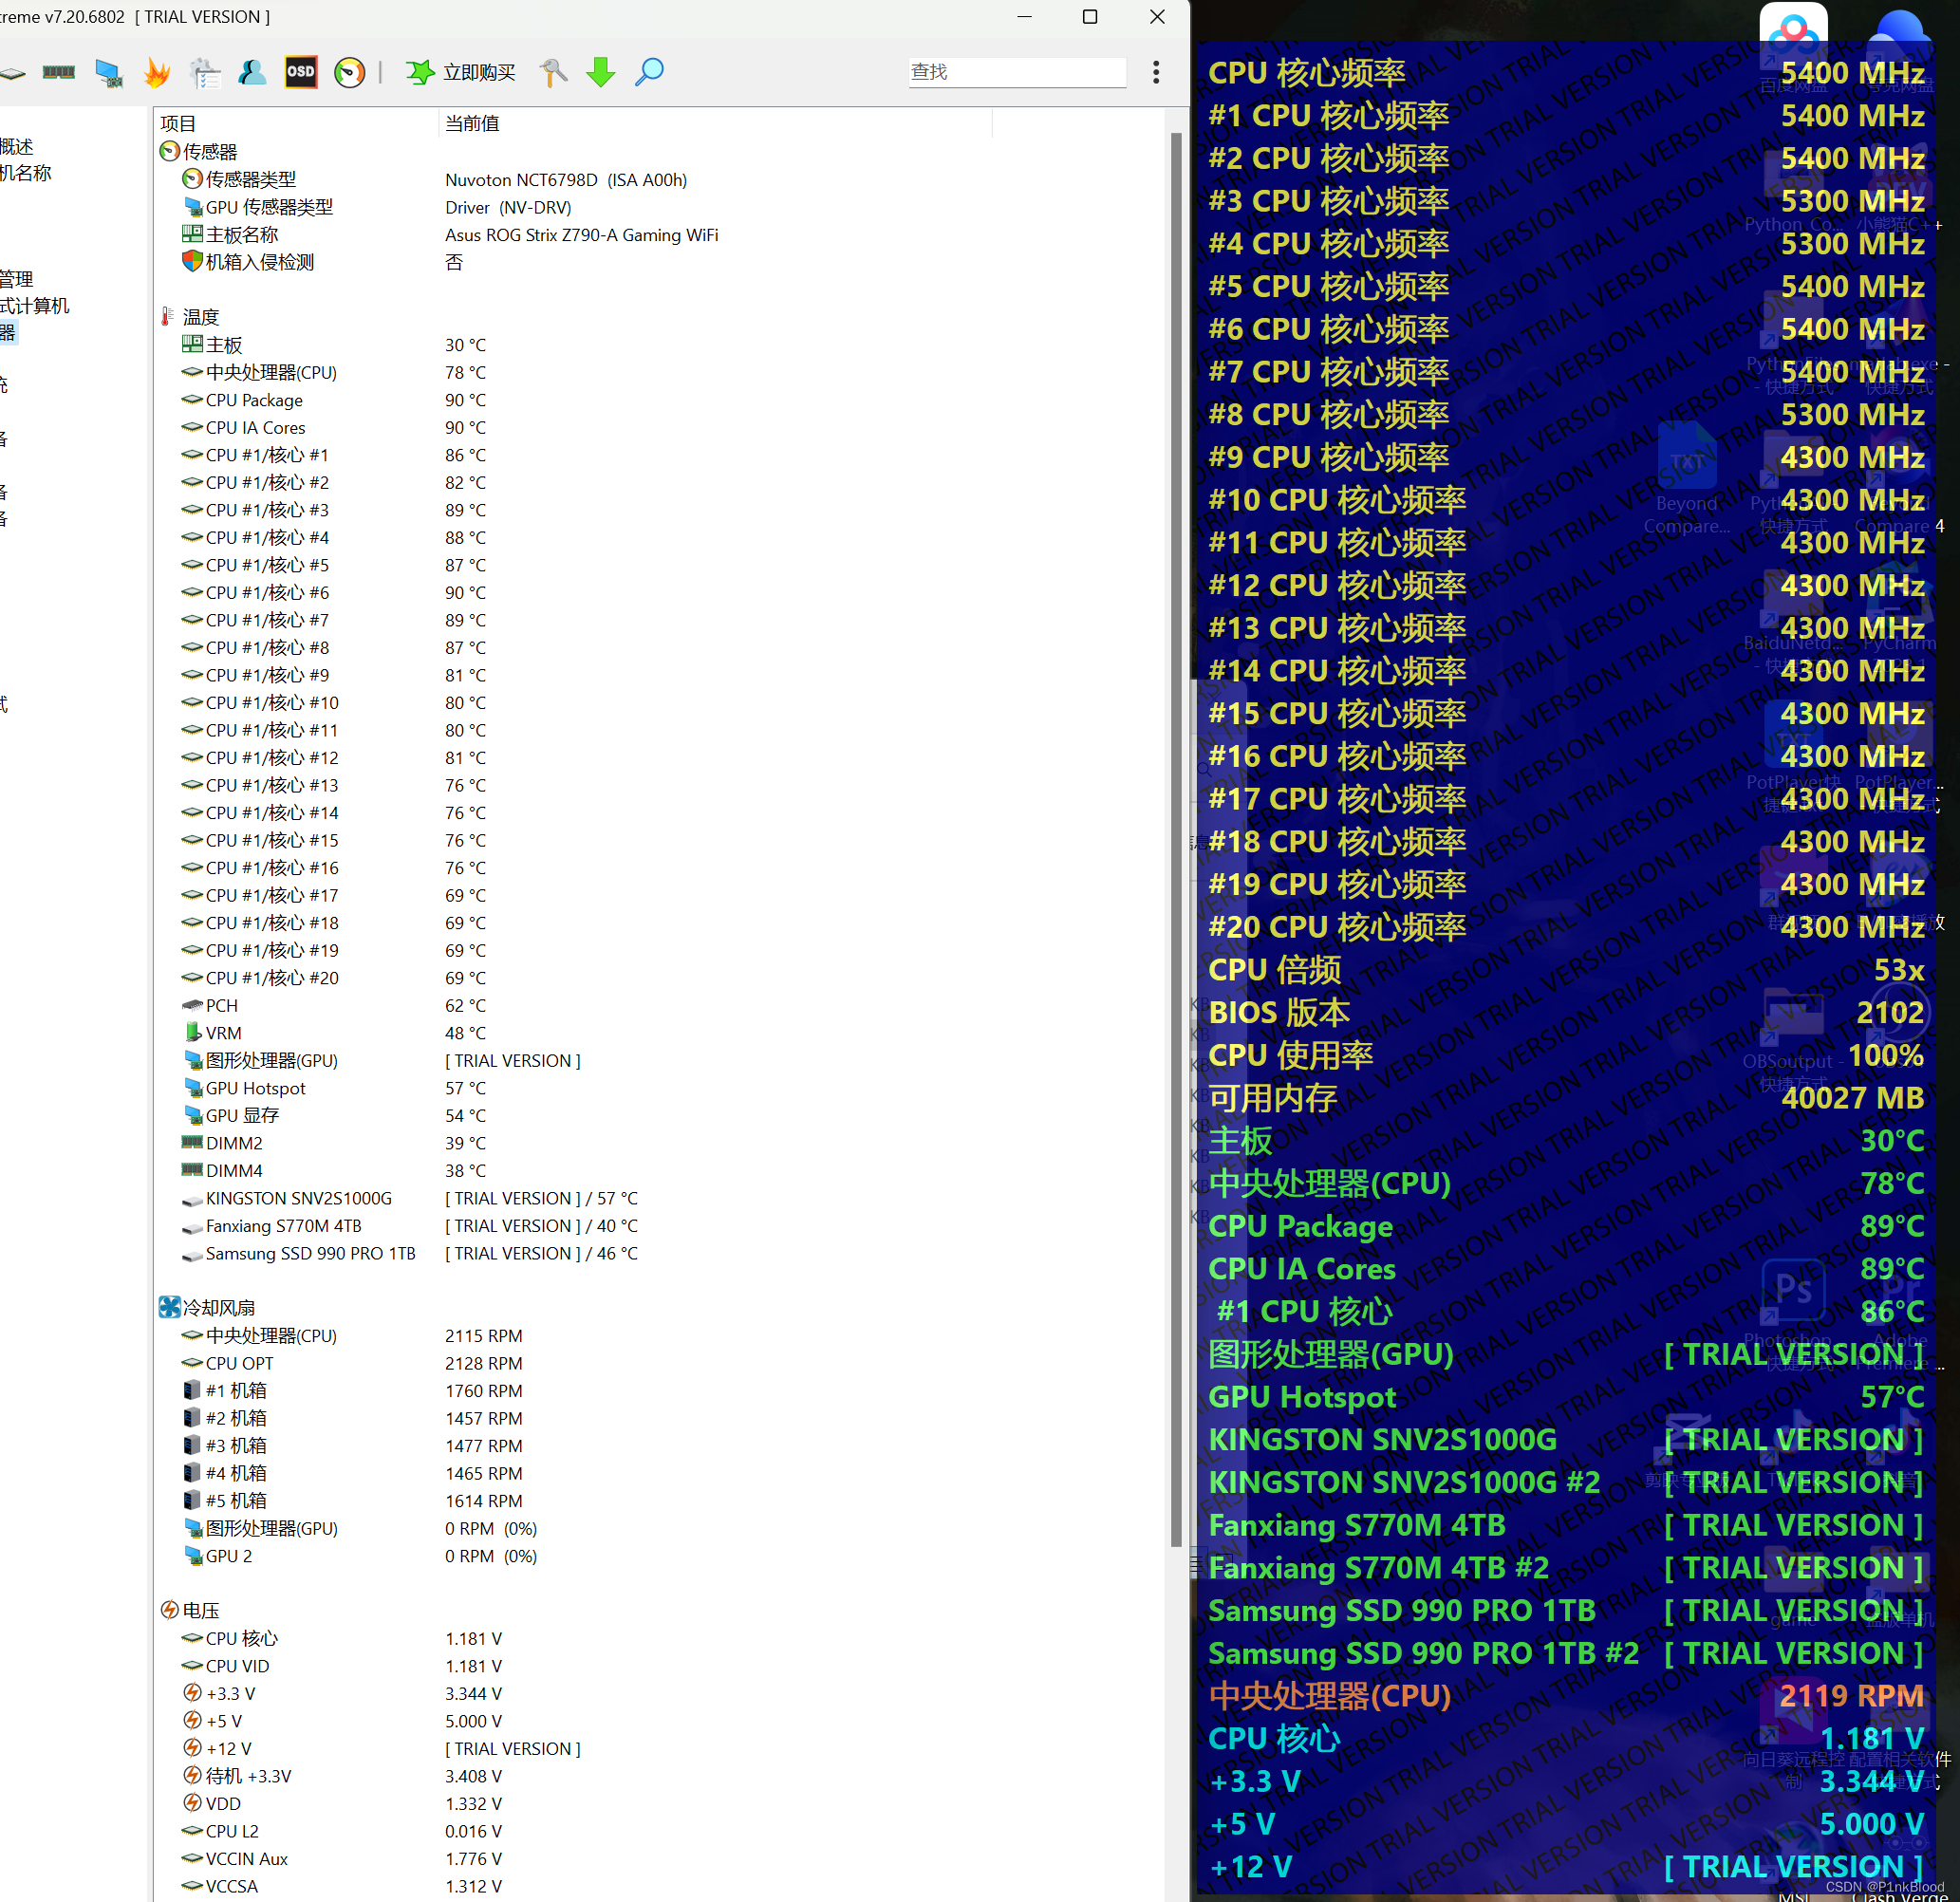Toggle the OSD panel toolbar icon
Viewport: 1960px width, 1902px height.
tap(300, 72)
